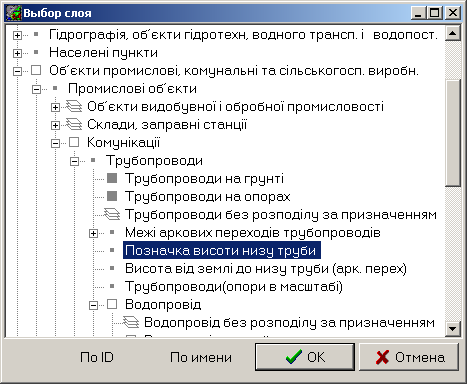Toggle checkbox next to Комунікації
The height and width of the screenshot is (384, 467).
point(74,142)
